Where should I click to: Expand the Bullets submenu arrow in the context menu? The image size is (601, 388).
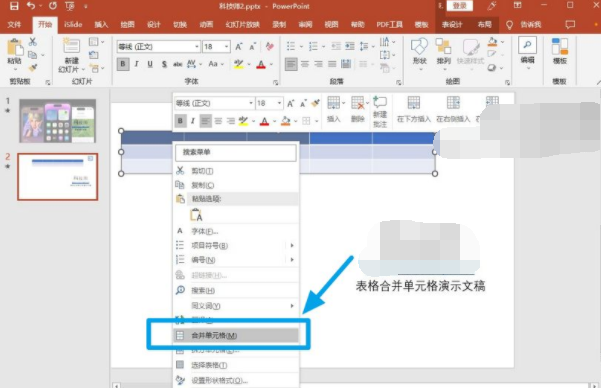pyautogui.click(x=292, y=245)
